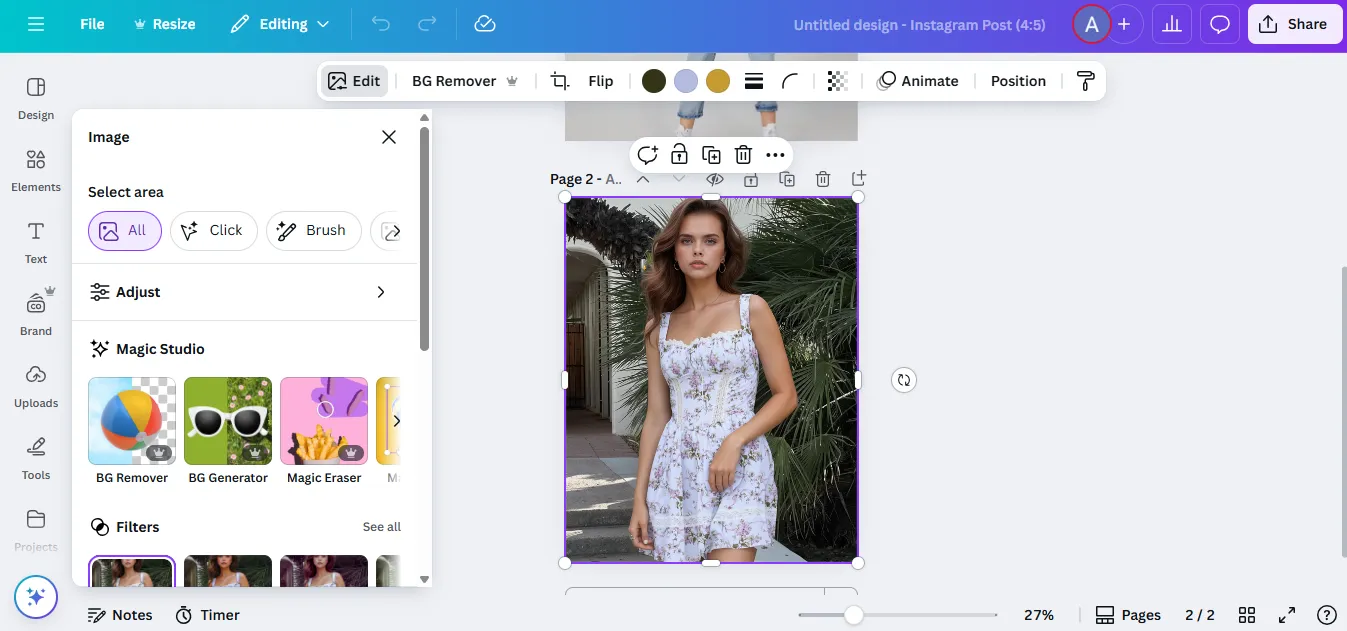Viewport: 1347px width, 631px height.
Task: Open the File menu
Action: [x=92, y=24]
